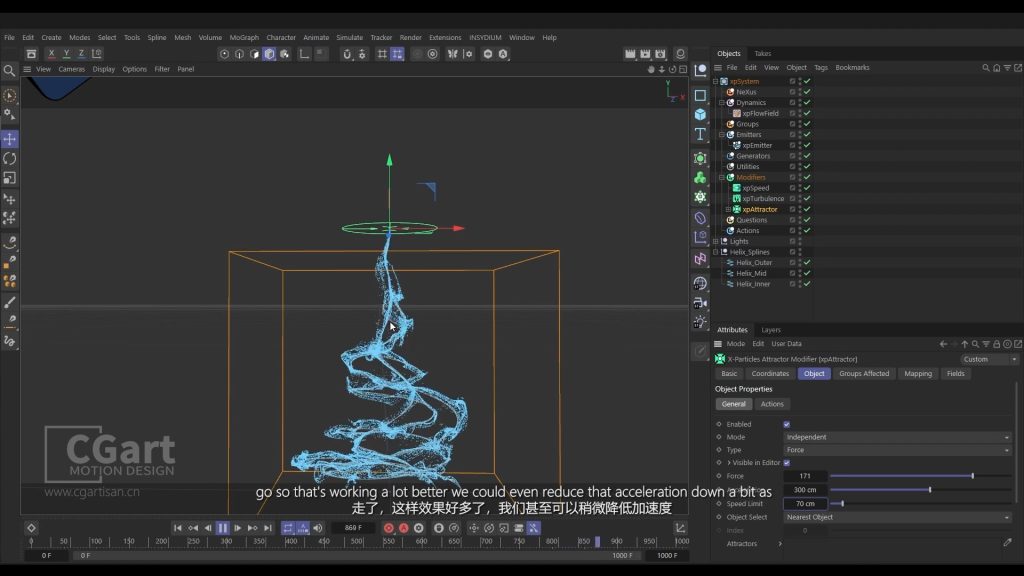Open Object Select dropdown showing Nearest Object
Image resolution: width=1024 pixels, height=576 pixels.
tap(898, 517)
